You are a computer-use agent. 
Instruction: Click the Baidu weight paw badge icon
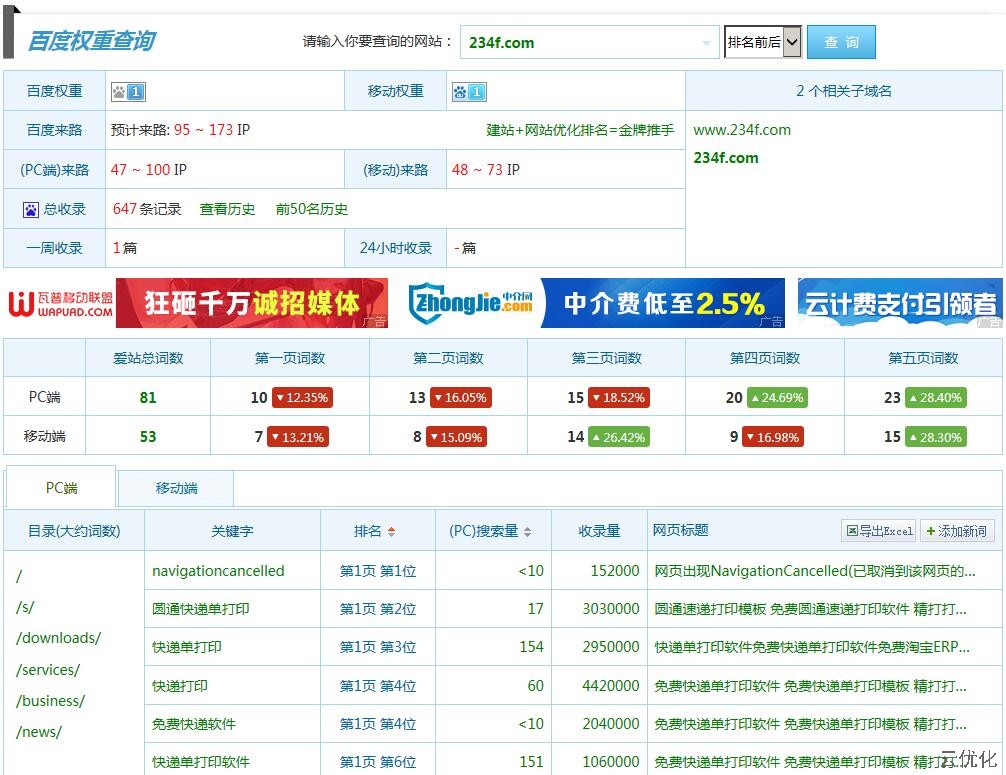coord(128,92)
